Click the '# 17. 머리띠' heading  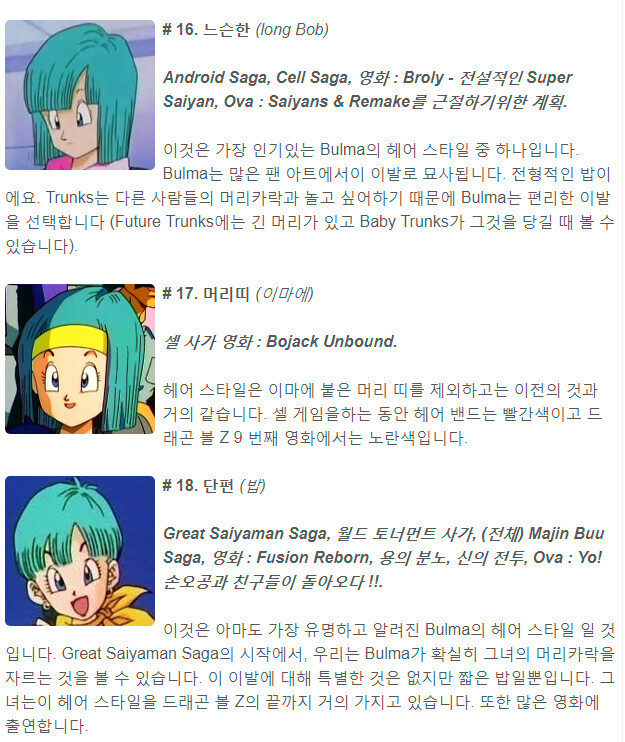click(x=206, y=294)
